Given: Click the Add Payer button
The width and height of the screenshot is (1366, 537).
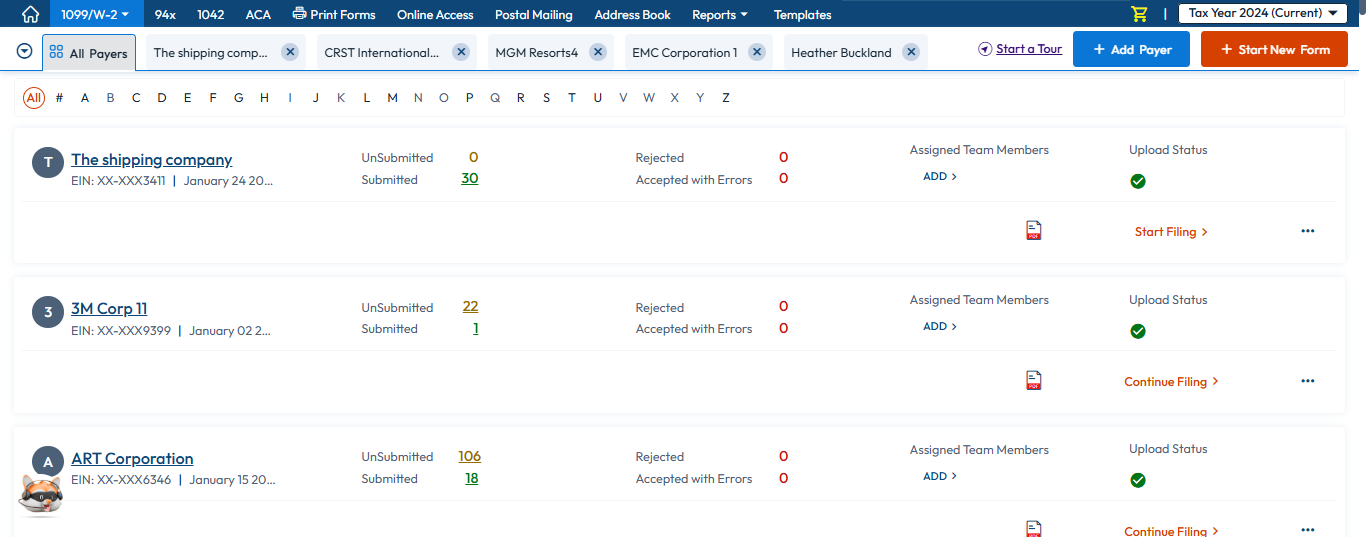Looking at the screenshot, I should click(x=1131, y=49).
